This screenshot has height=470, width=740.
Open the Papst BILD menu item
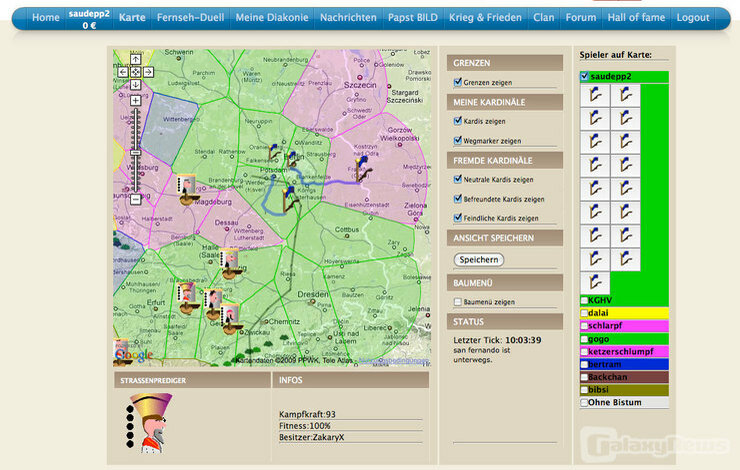412,18
